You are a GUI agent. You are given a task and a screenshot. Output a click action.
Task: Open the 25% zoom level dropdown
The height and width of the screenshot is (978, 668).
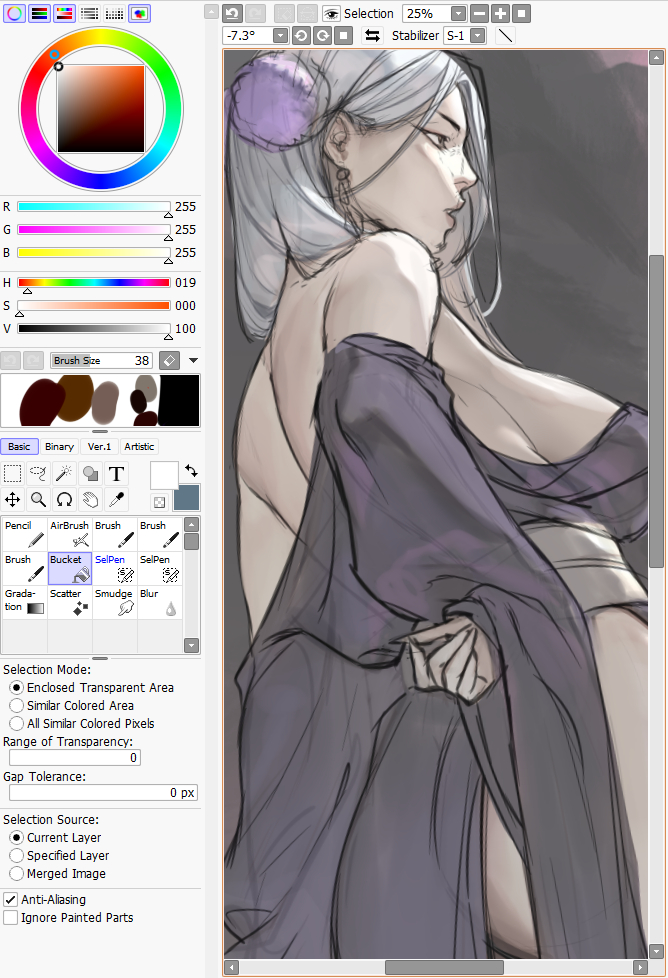click(x=457, y=14)
